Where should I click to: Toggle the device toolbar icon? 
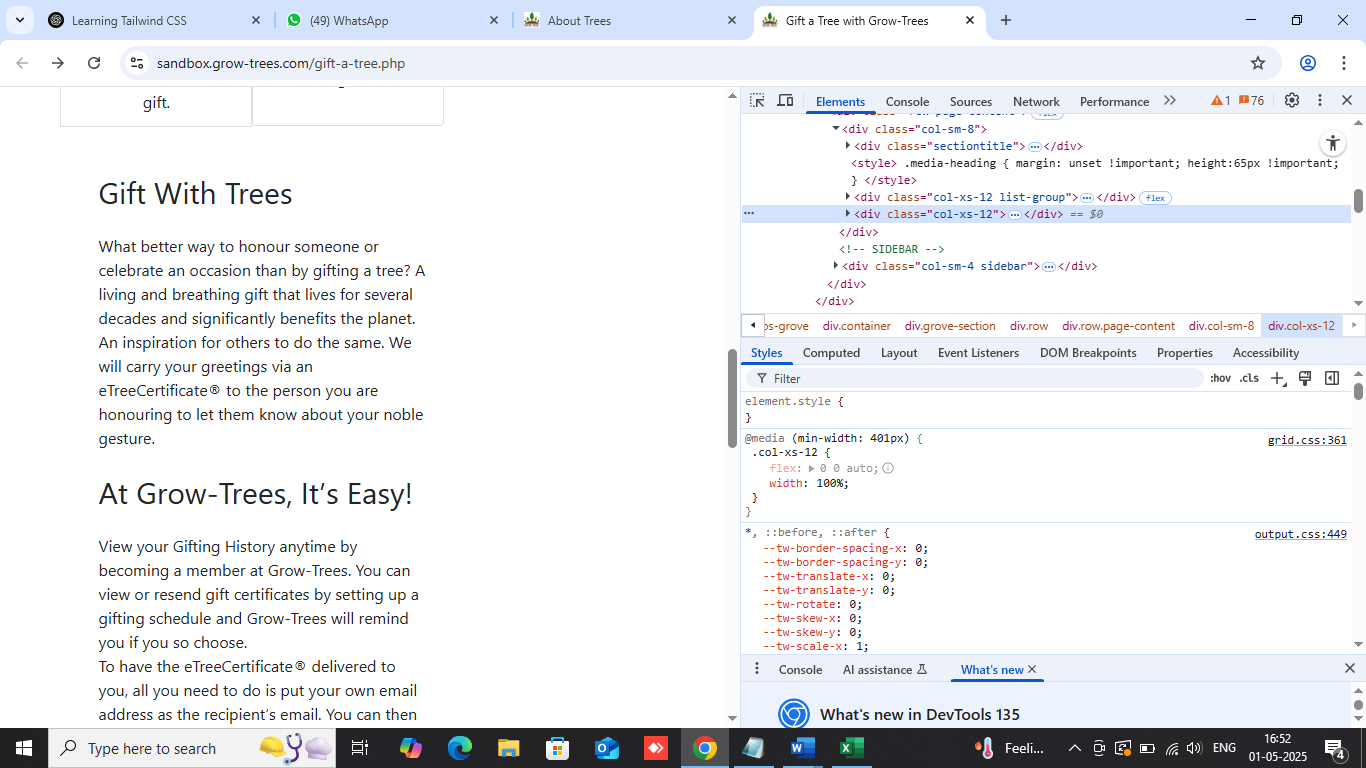[x=785, y=101]
